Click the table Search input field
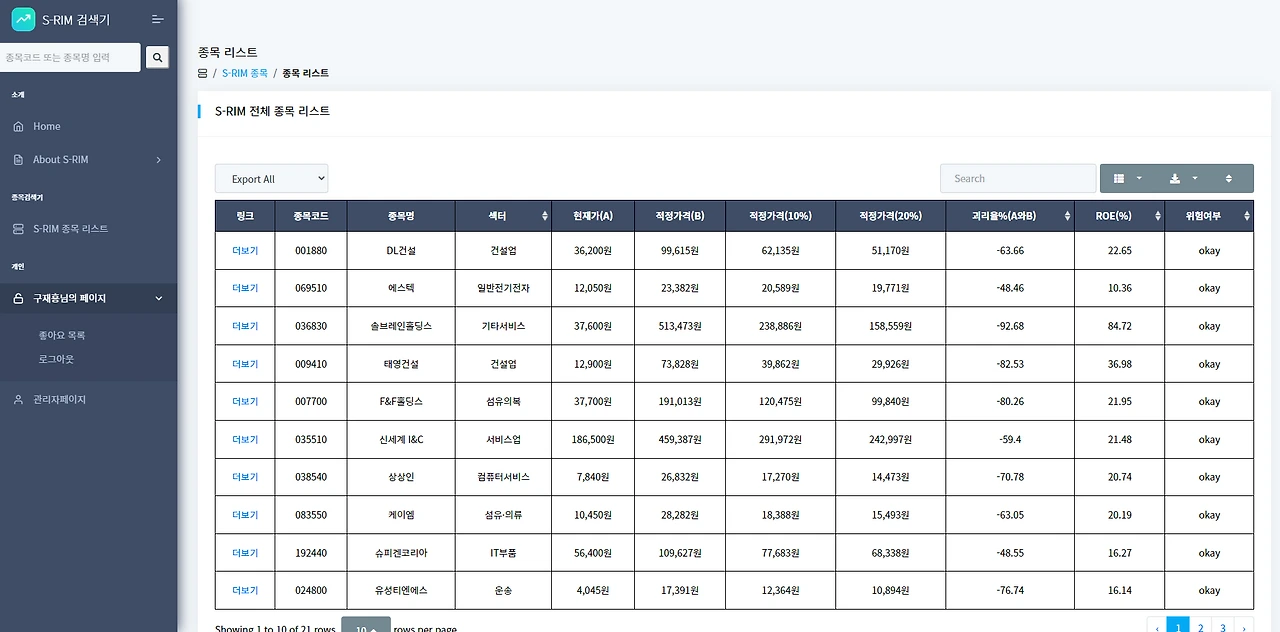 tap(1018, 179)
